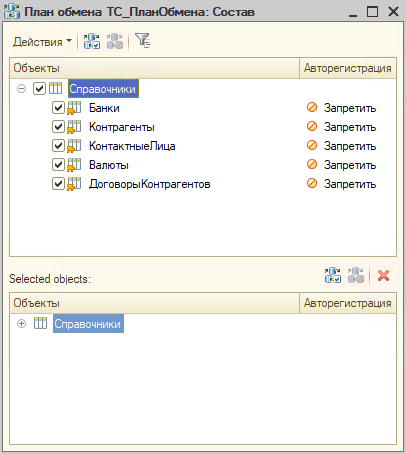Click the lower Авторегистрация column header
The width and height of the screenshot is (406, 454).
tap(348, 303)
